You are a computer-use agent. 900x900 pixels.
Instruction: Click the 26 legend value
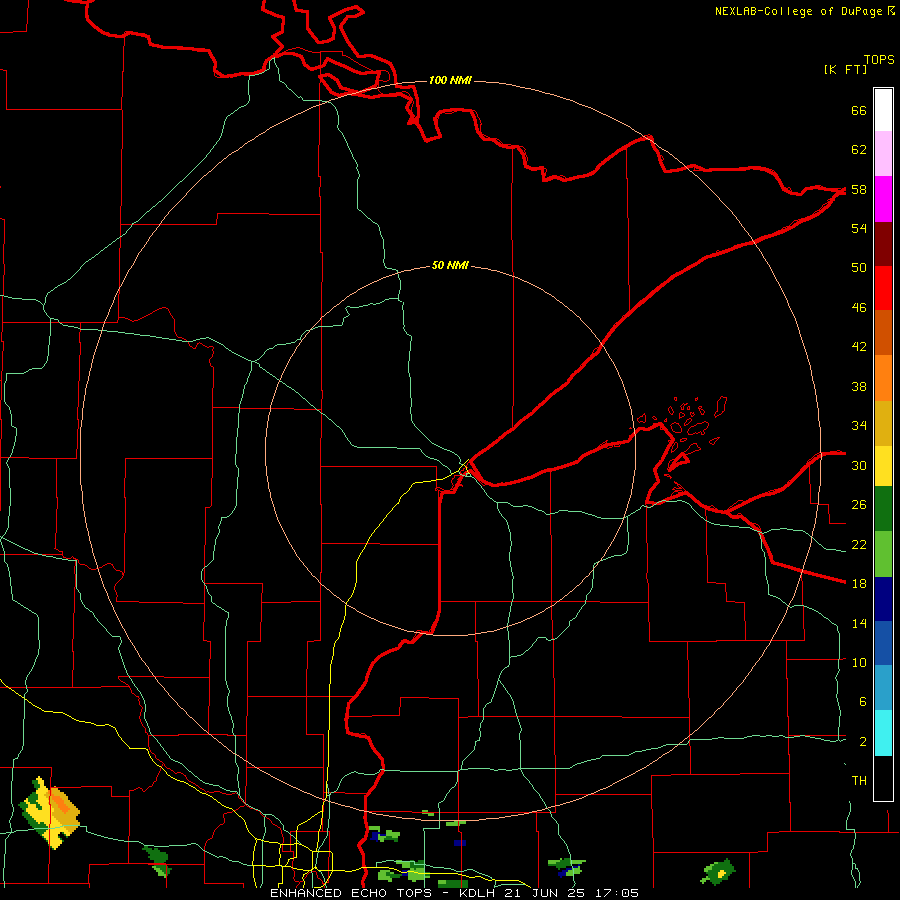[859, 505]
